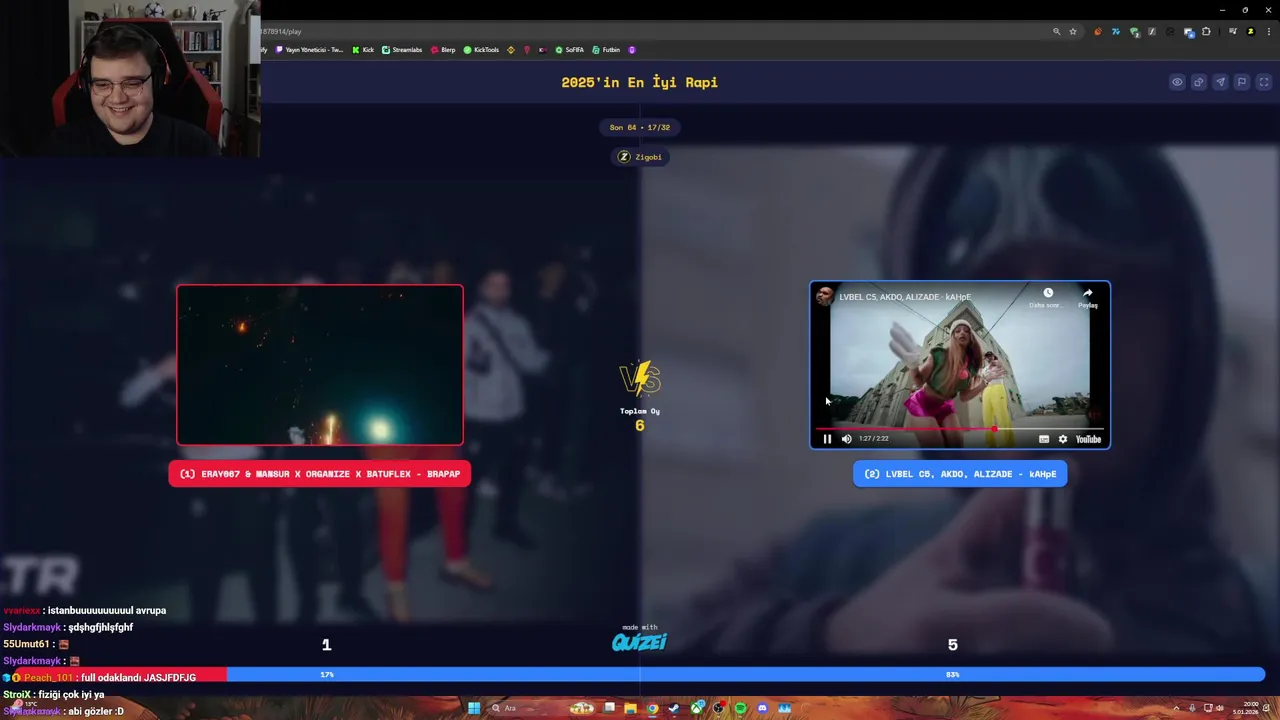Open the SoFIFA bookmark
1280x720 pixels.
pyautogui.click(x=570, y=50)
